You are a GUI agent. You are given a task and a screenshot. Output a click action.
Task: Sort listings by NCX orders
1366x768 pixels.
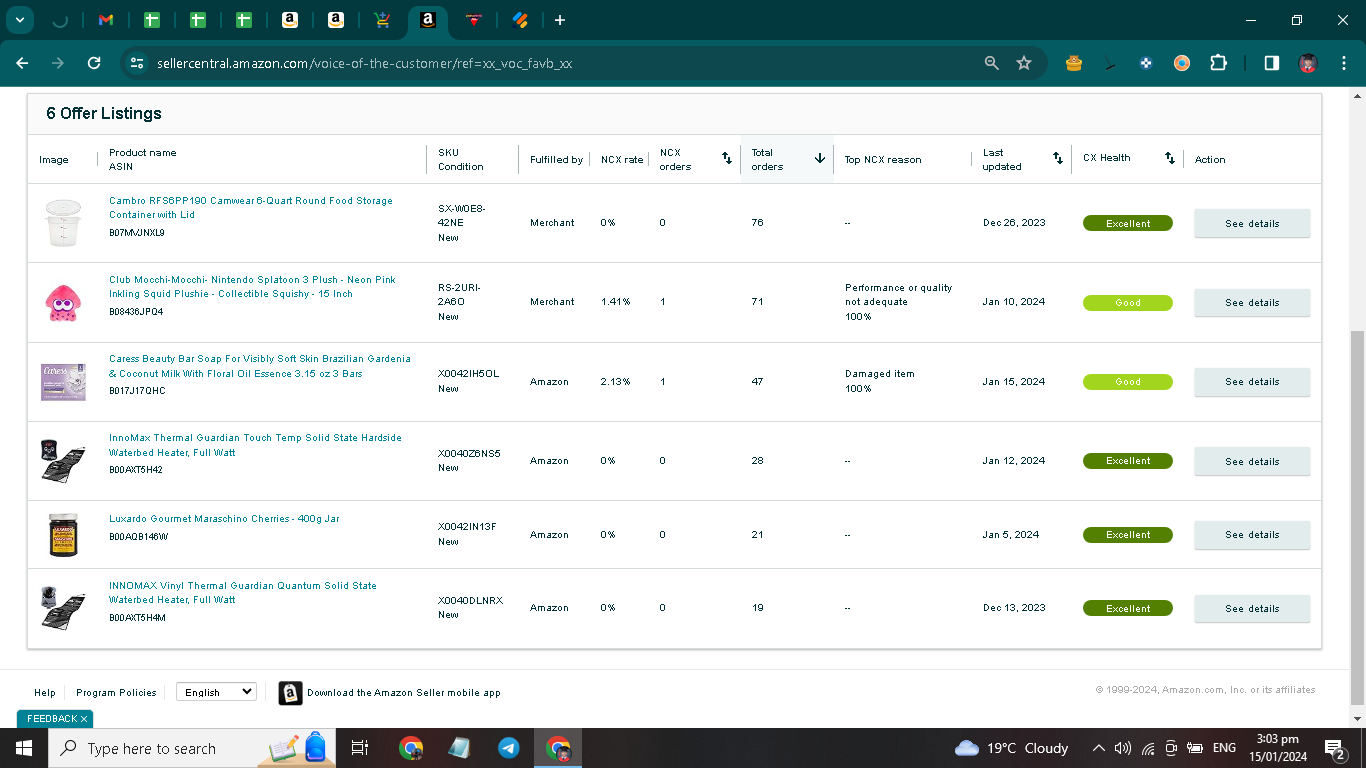click(727, 158)
